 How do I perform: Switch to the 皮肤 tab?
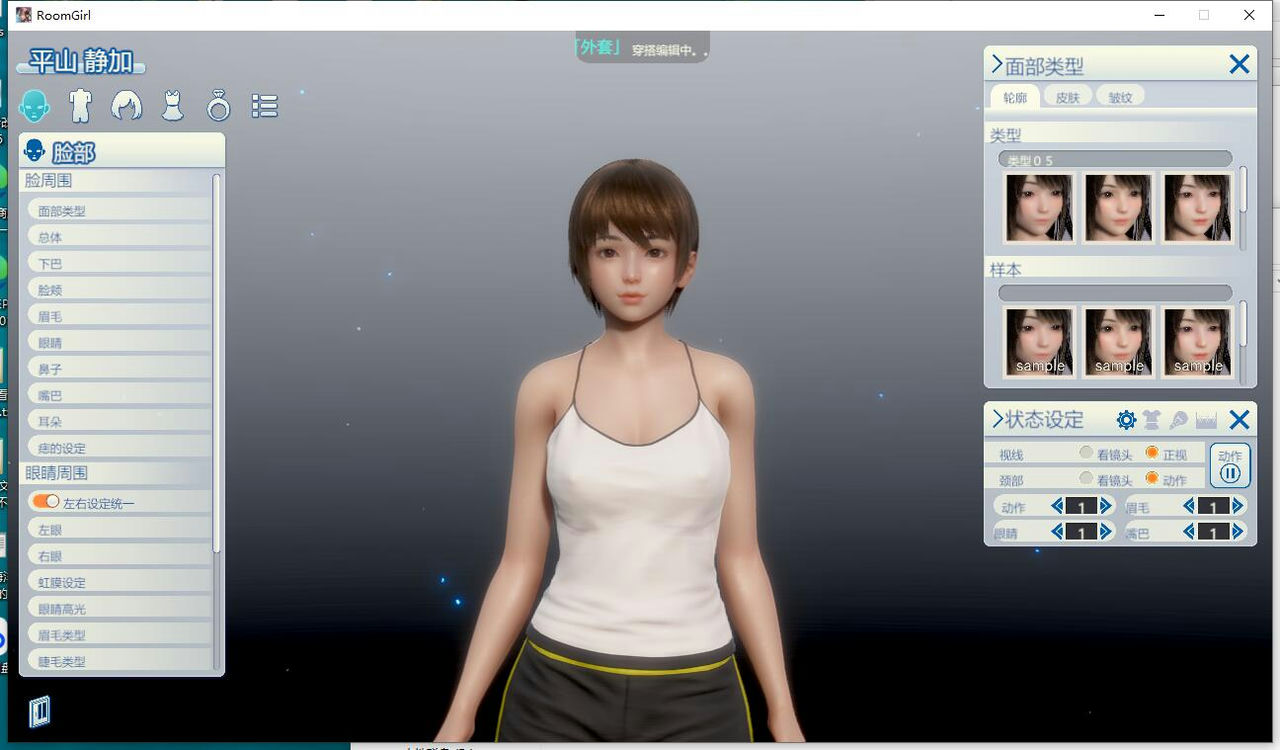pos(1067,96)
